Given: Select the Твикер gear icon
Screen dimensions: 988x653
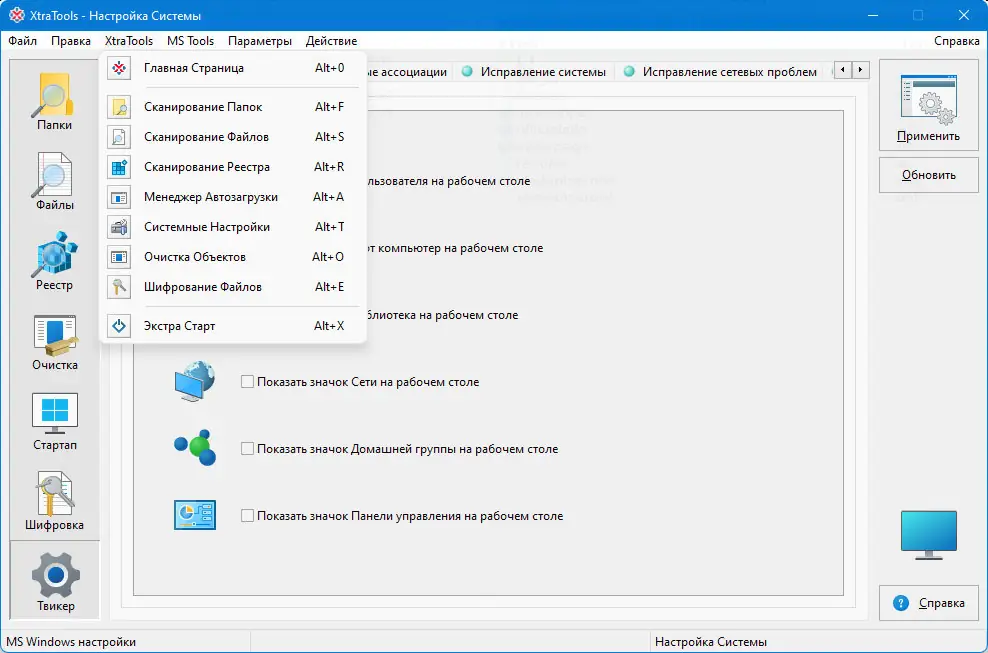Looking at the screenshot, I should (55, 575).
